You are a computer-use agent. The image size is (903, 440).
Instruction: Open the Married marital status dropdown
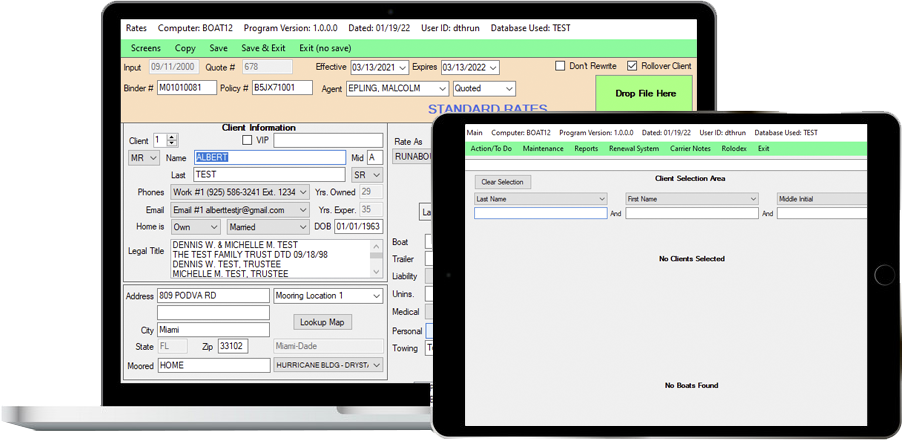click(303, 227)
